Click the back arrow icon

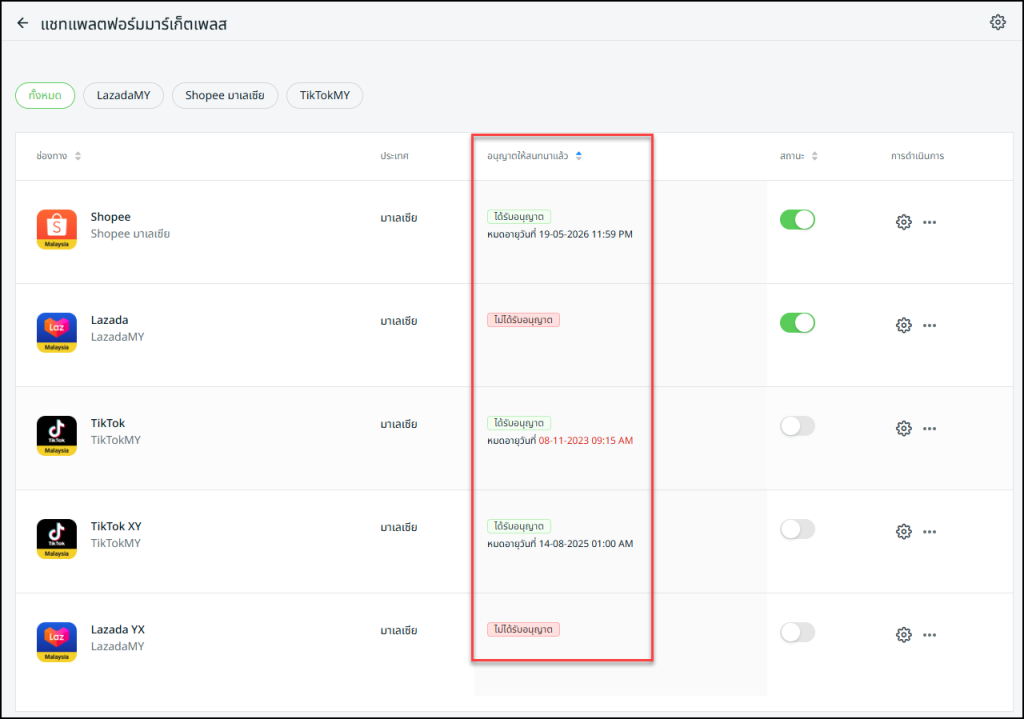point(23,23)
